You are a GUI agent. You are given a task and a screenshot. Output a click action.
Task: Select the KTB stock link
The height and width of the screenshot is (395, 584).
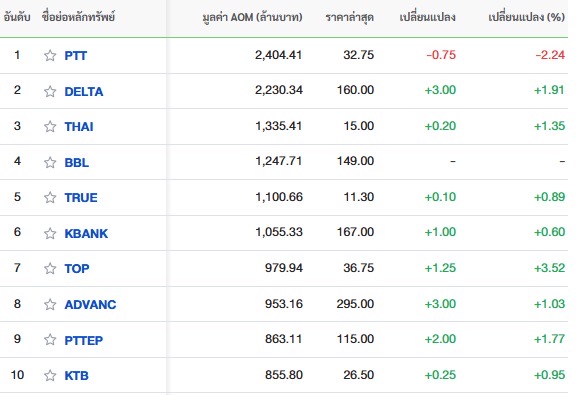(76, 375)
